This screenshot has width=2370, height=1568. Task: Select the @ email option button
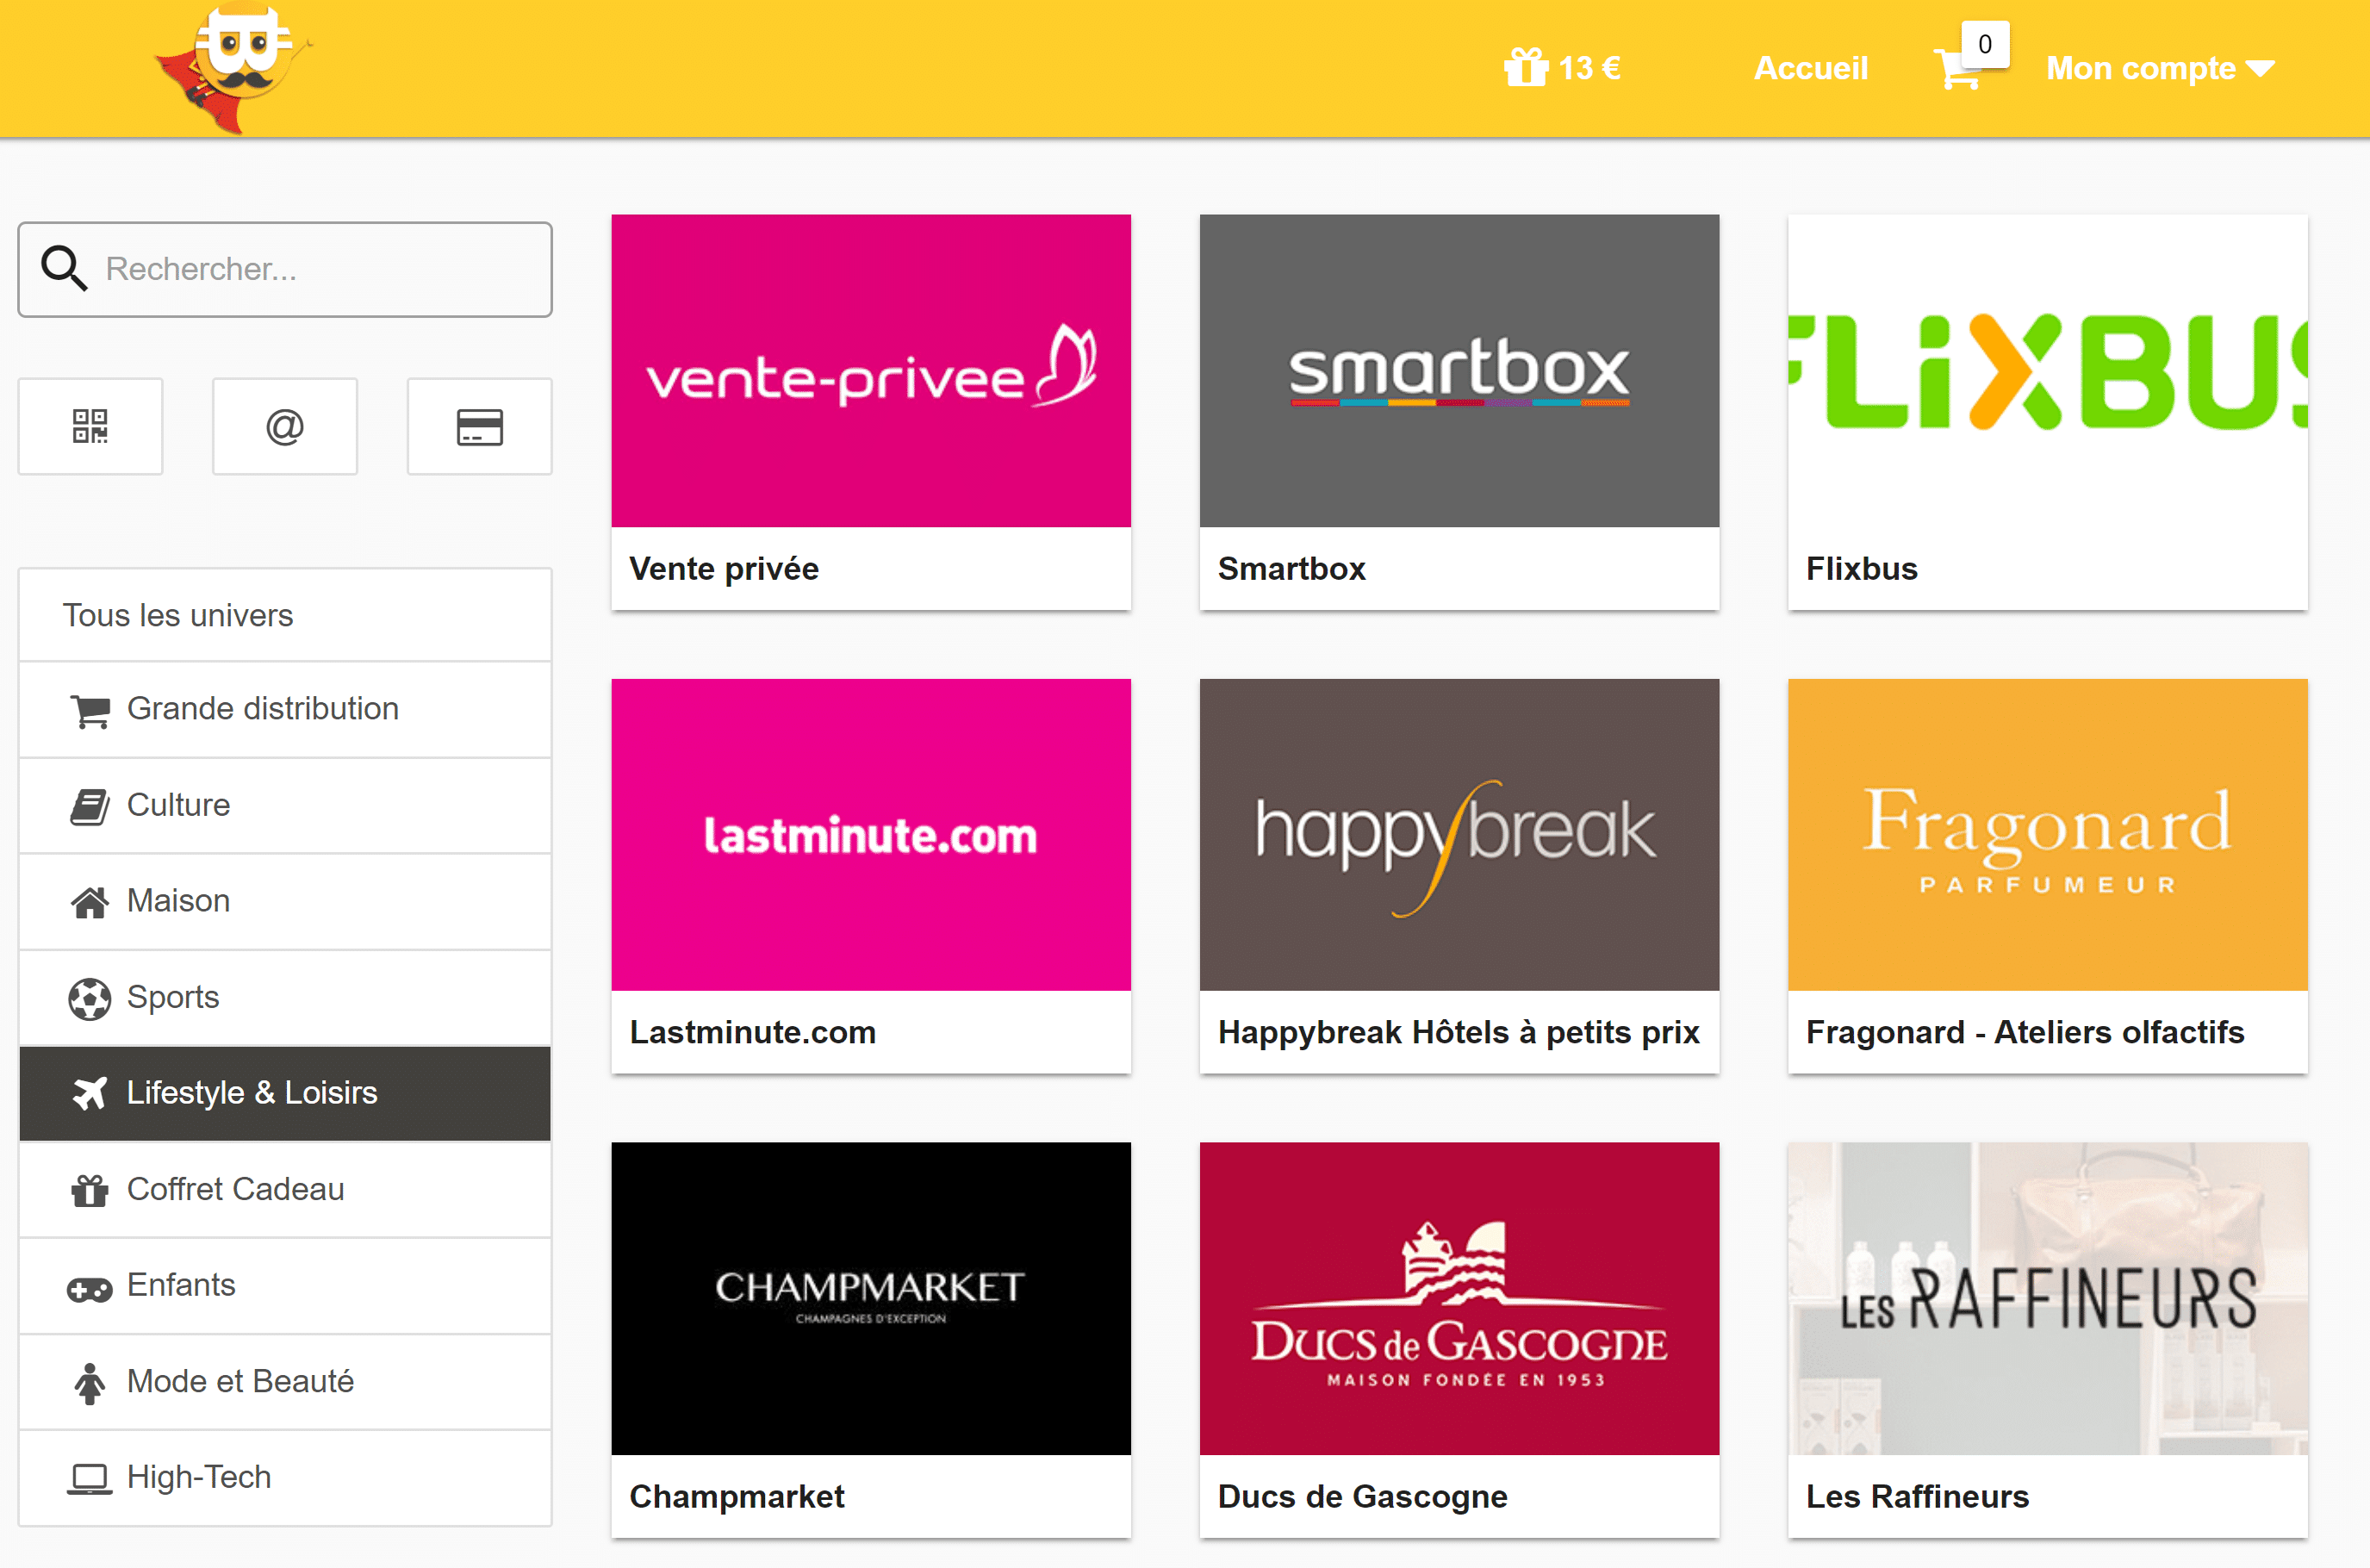point(285,426)
